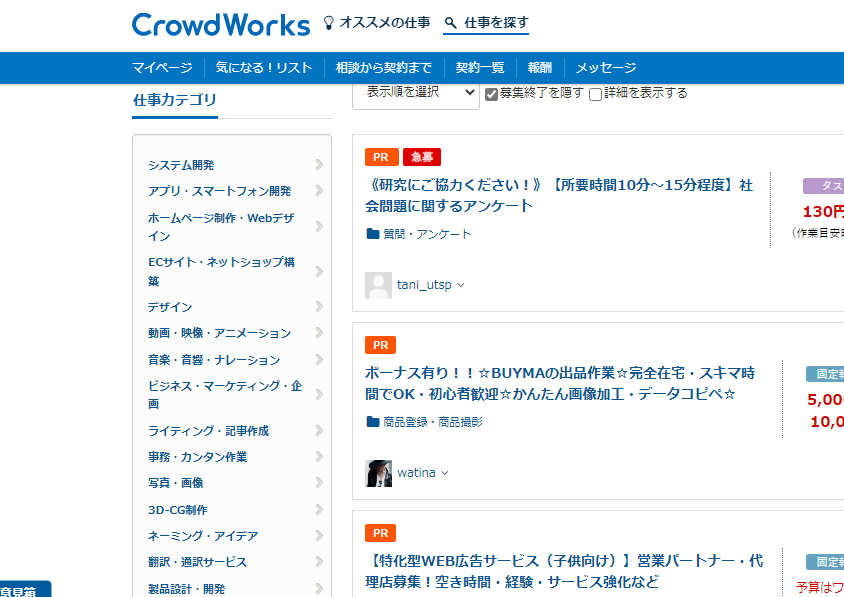Click watina profile avatar
Viewport: 844px width, 597px height.
(378, 473)
